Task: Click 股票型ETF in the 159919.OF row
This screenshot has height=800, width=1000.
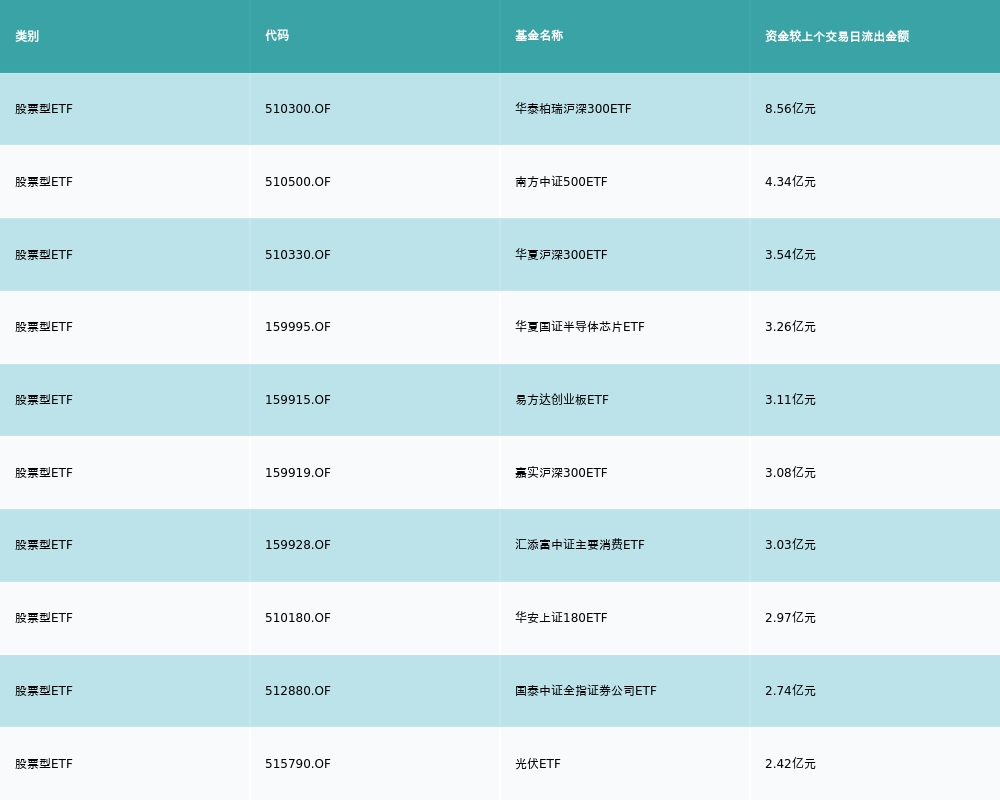Action: [x=44, y=473]
